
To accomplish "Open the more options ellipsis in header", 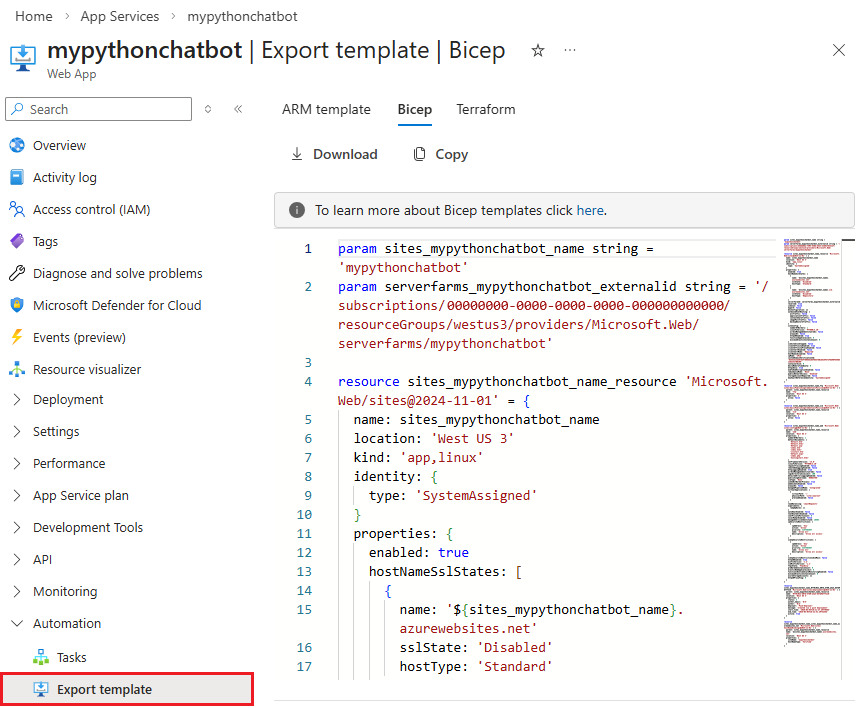I will point(570,51).
